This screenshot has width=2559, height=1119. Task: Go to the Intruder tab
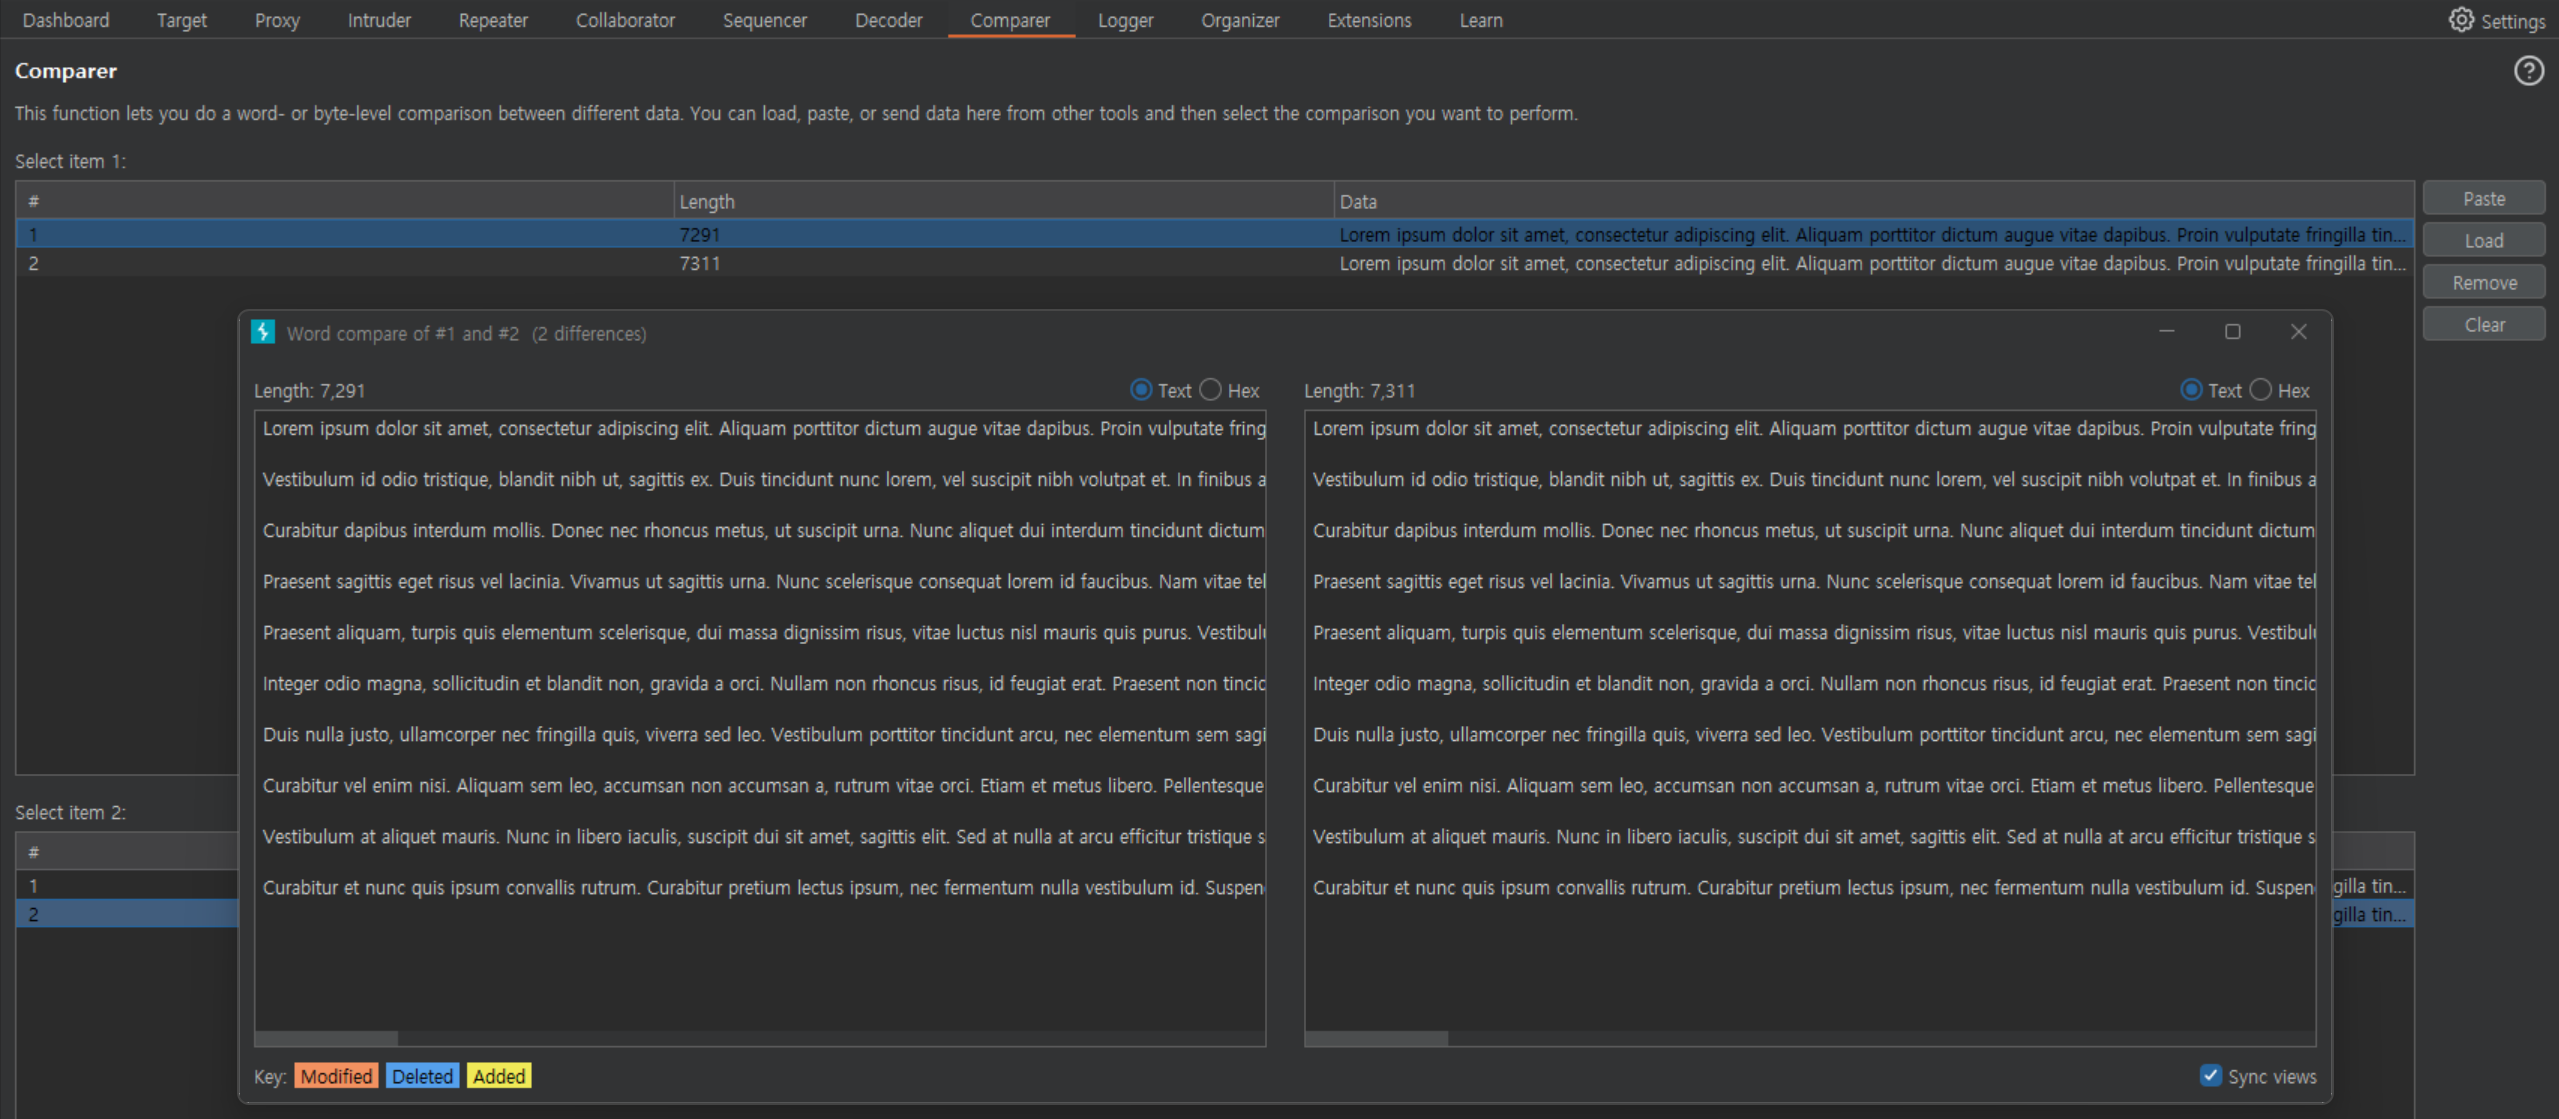click(x=379, y=20)
